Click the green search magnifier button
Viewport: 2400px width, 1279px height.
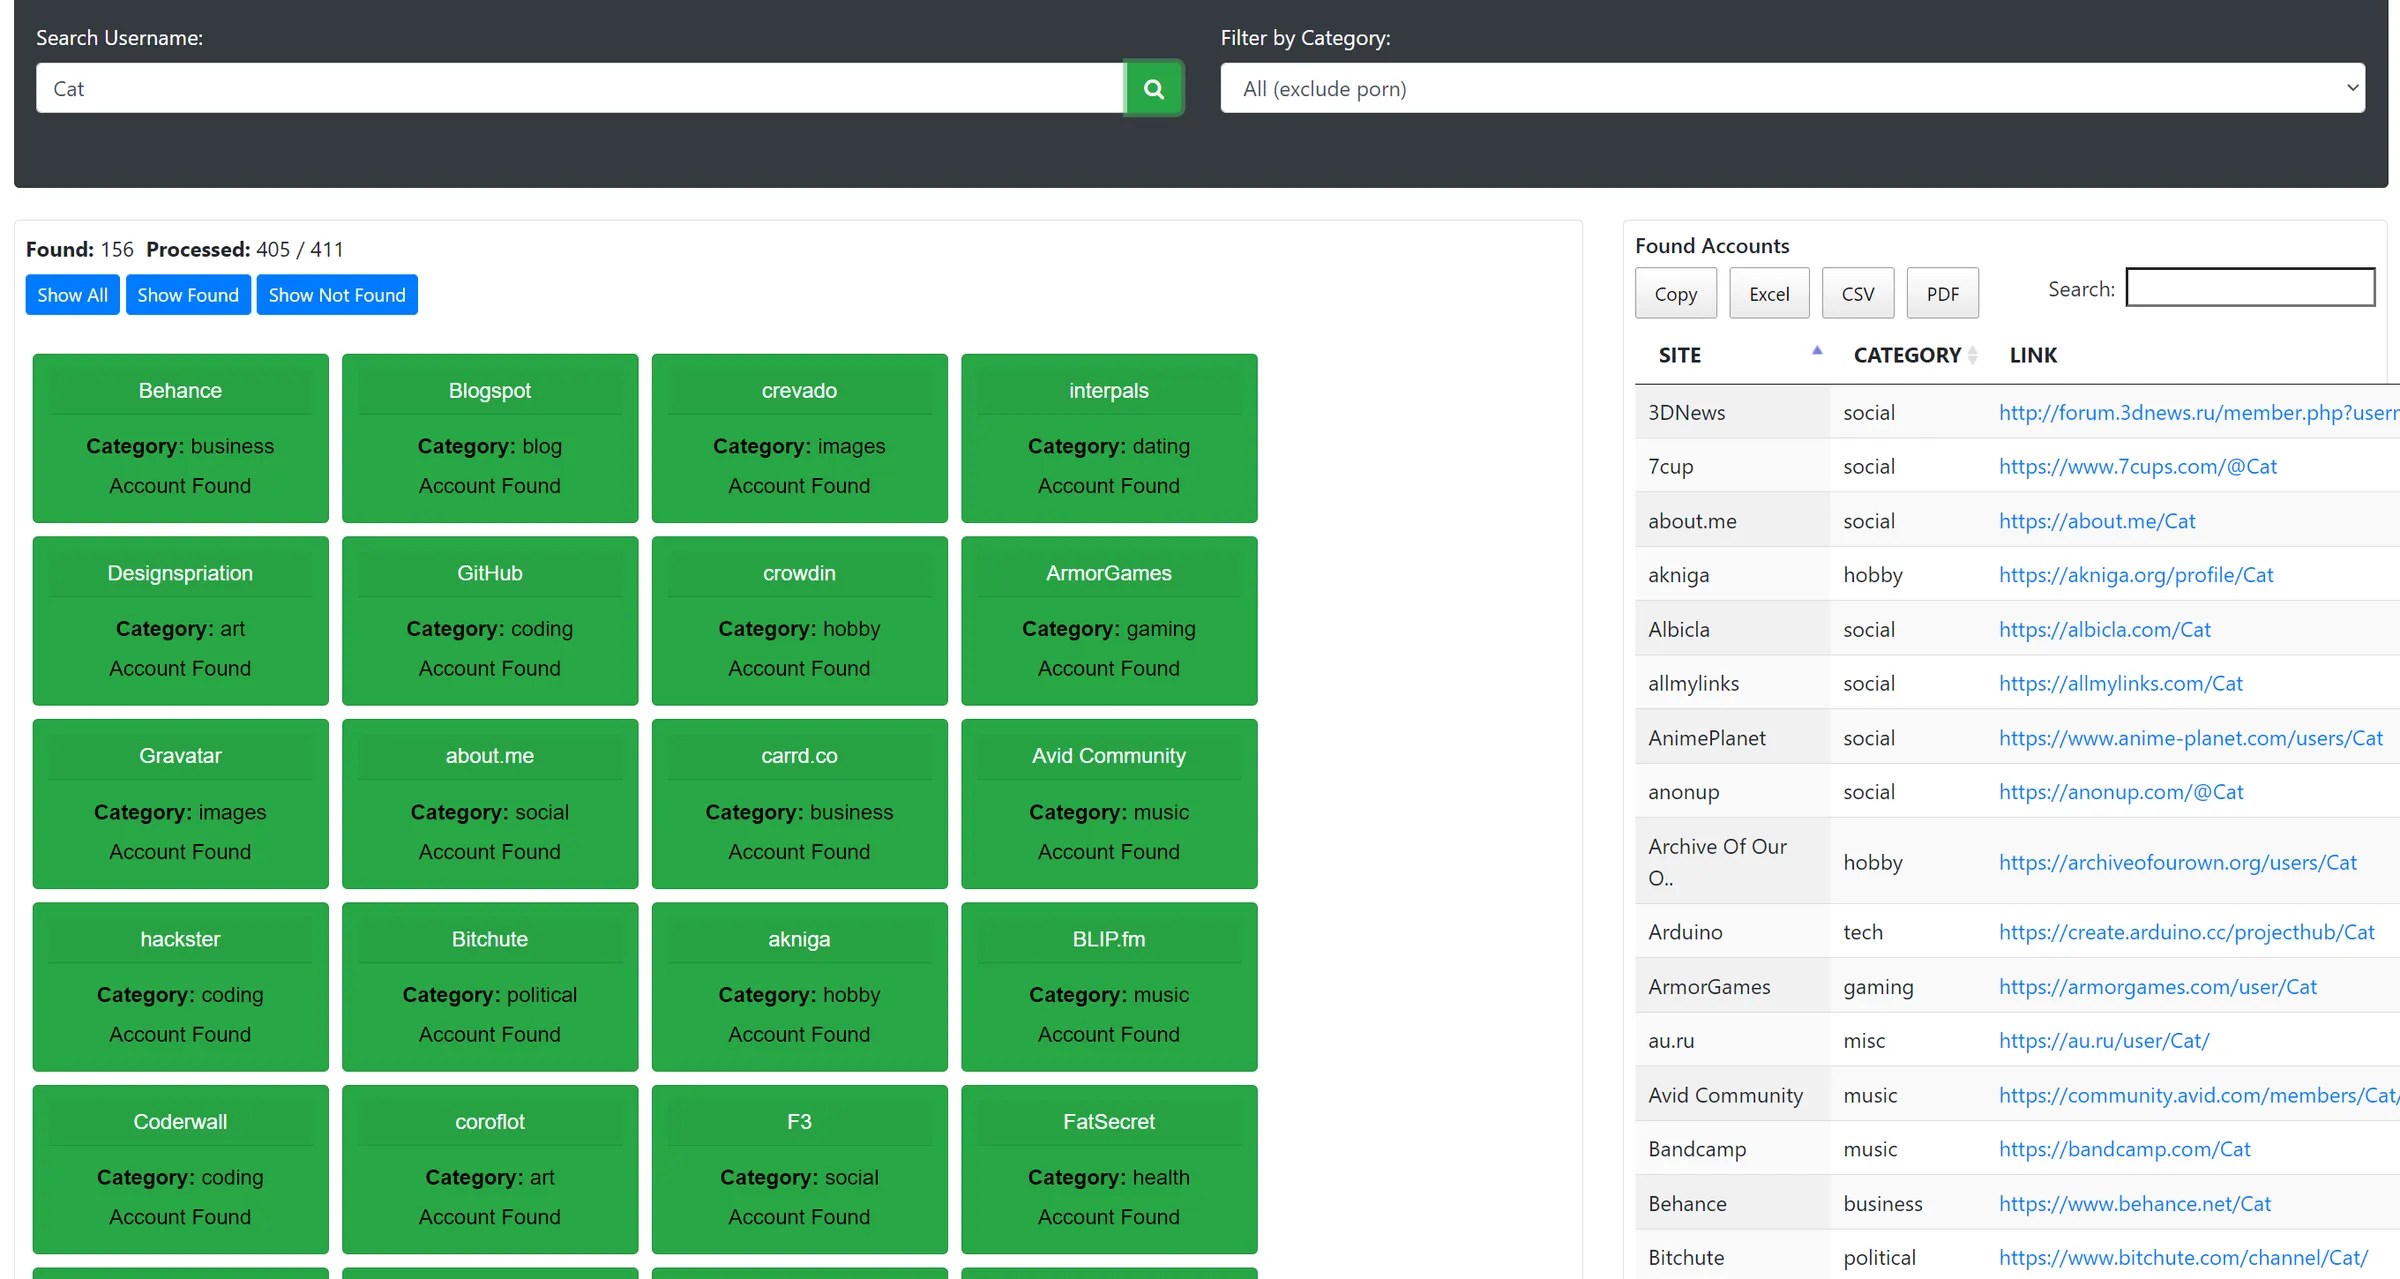tap(1153, 88)
